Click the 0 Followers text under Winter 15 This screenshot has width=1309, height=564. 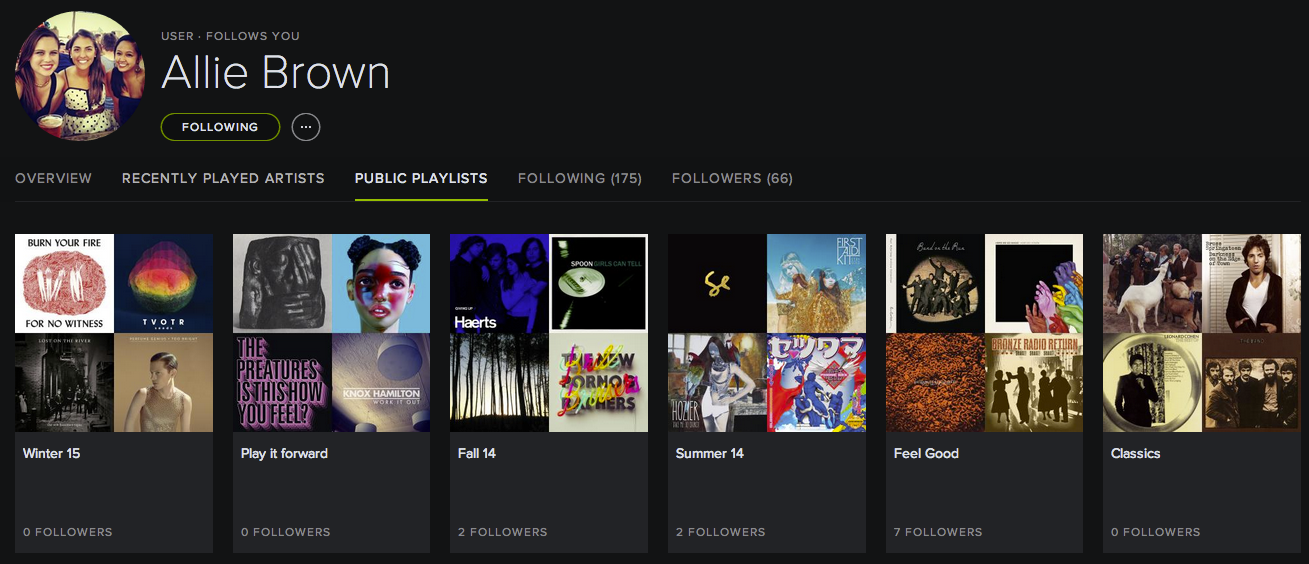tap(68, 532)
